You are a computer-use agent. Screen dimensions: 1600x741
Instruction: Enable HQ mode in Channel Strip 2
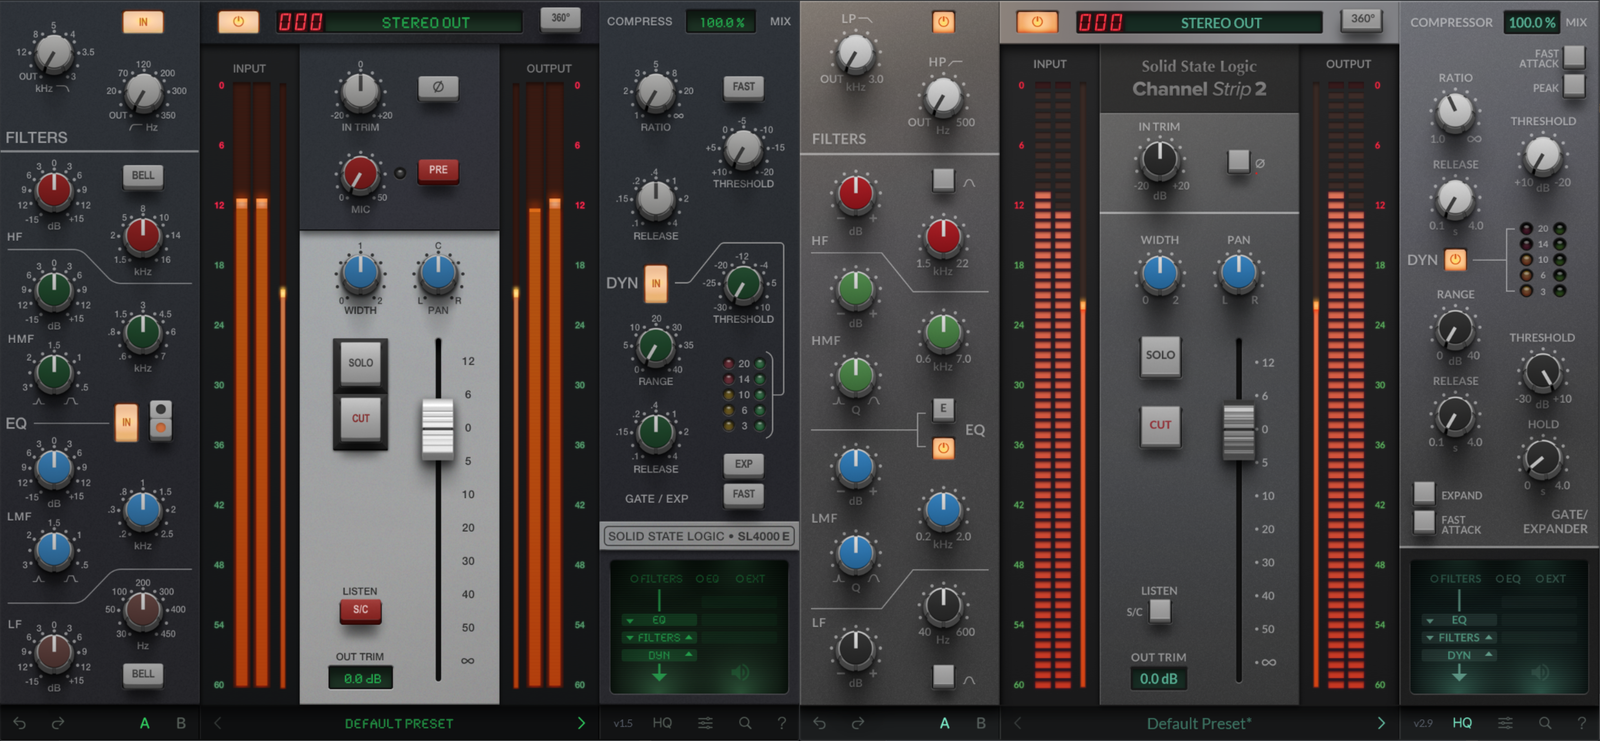pyautogui.click(x=1462, y=723)
